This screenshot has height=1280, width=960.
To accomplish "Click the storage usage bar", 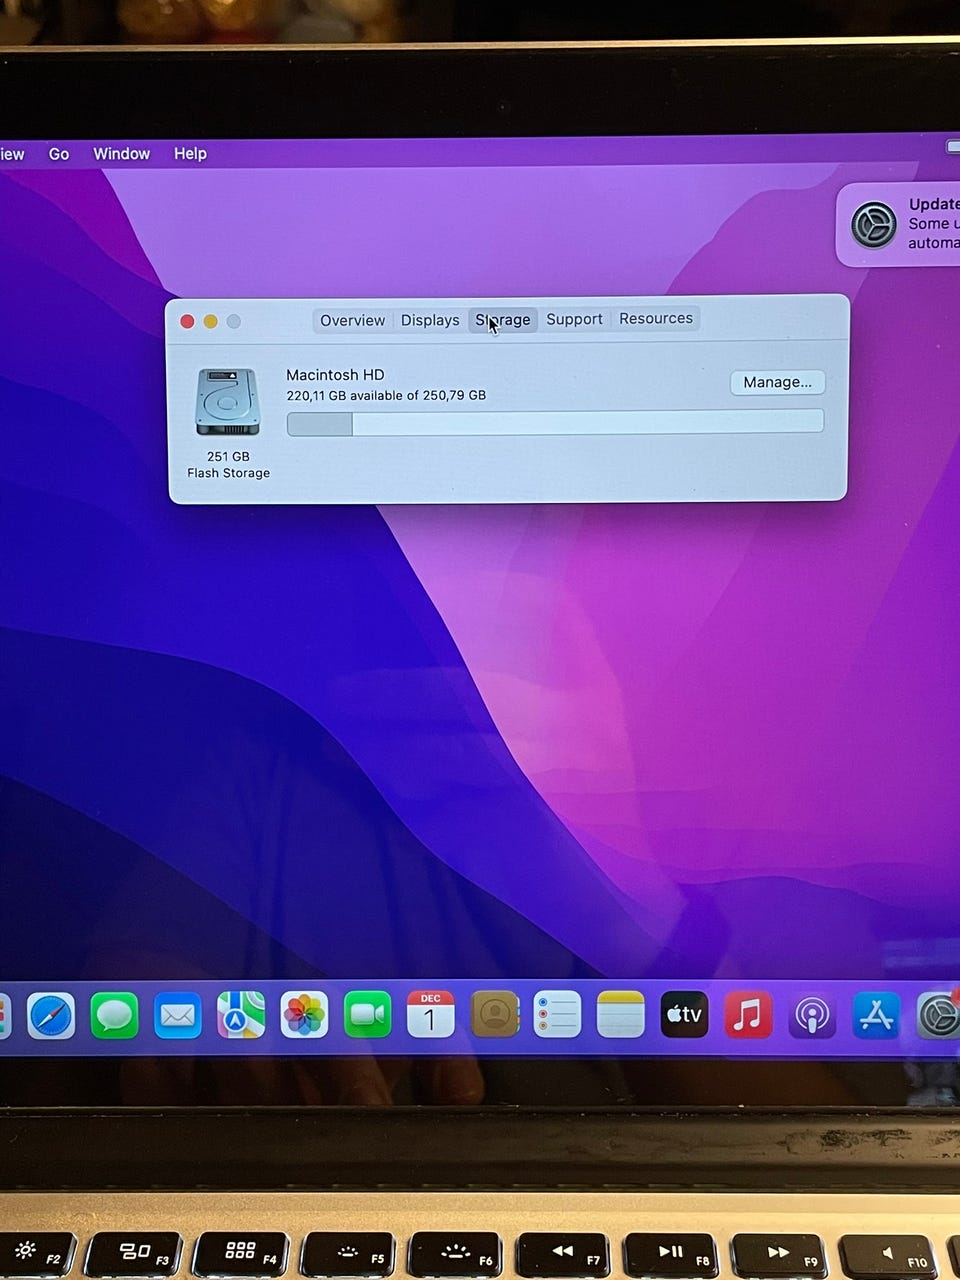I will [x=555, y=422].
